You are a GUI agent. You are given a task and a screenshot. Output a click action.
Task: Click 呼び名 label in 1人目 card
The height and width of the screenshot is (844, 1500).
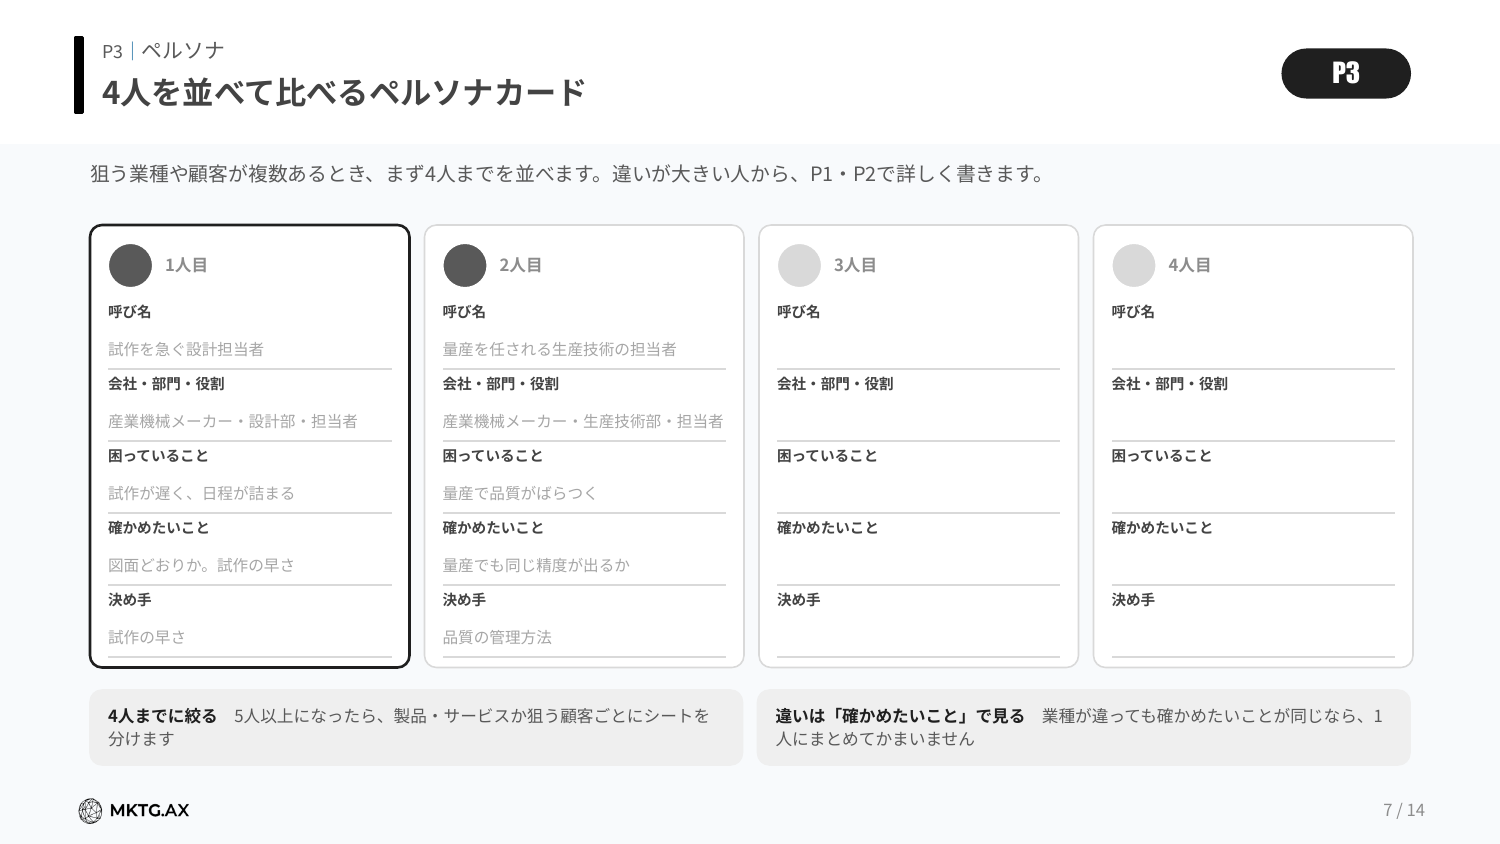coord(130,312)
